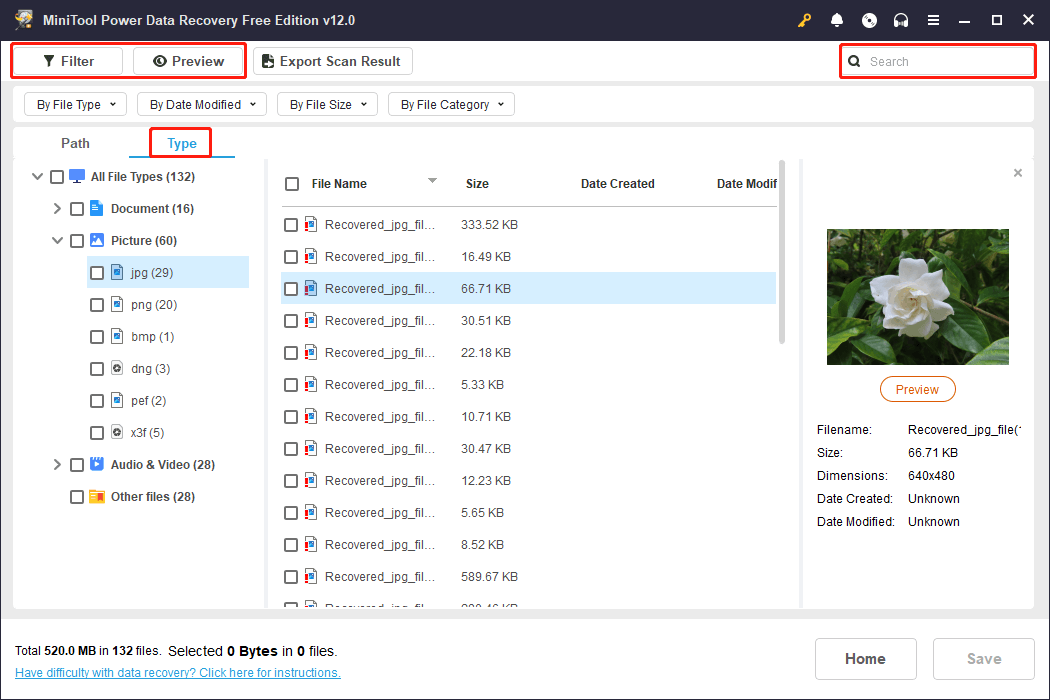Screen dimensions: 1050x700
Task: Click the search magnifier icon
Action: point(854,62)
